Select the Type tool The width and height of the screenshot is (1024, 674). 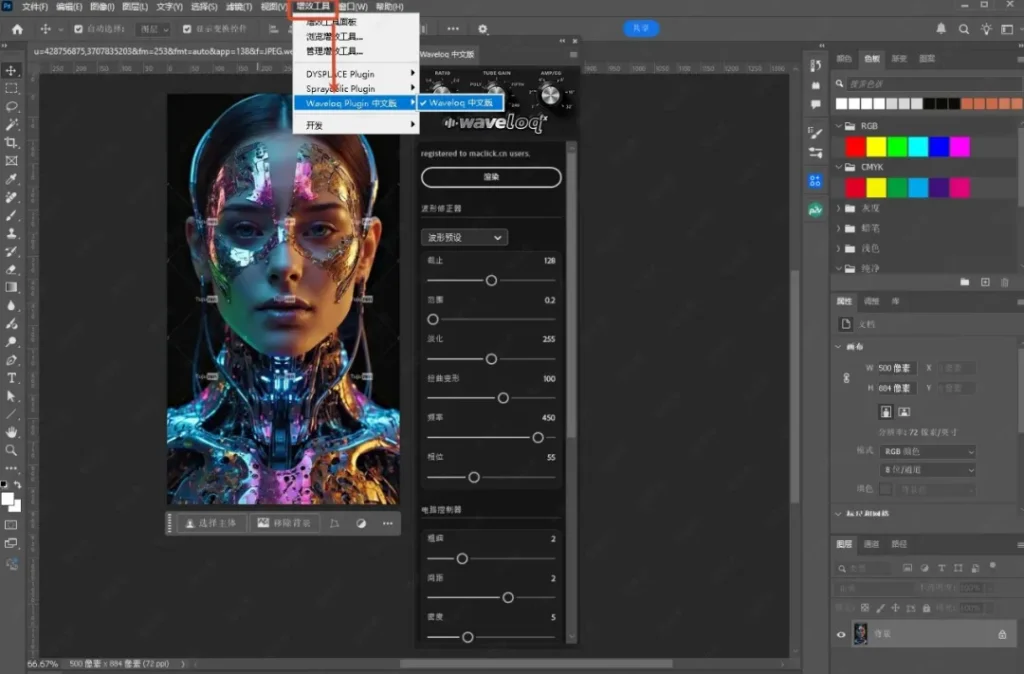11,378
